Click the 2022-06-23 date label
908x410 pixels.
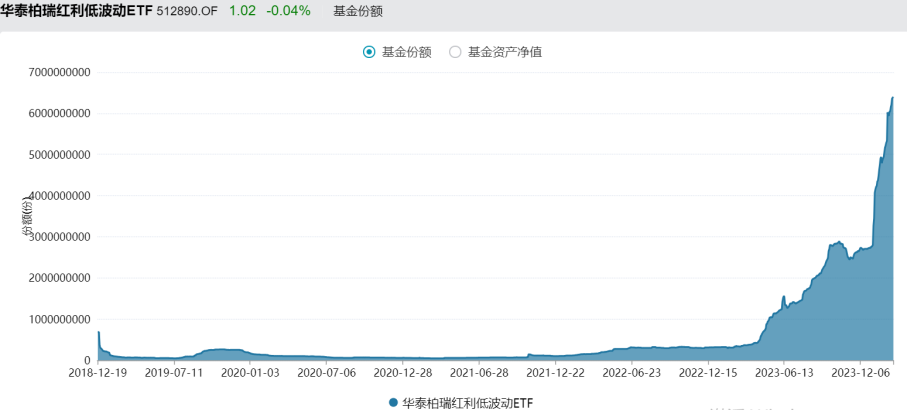pos(631,373)
